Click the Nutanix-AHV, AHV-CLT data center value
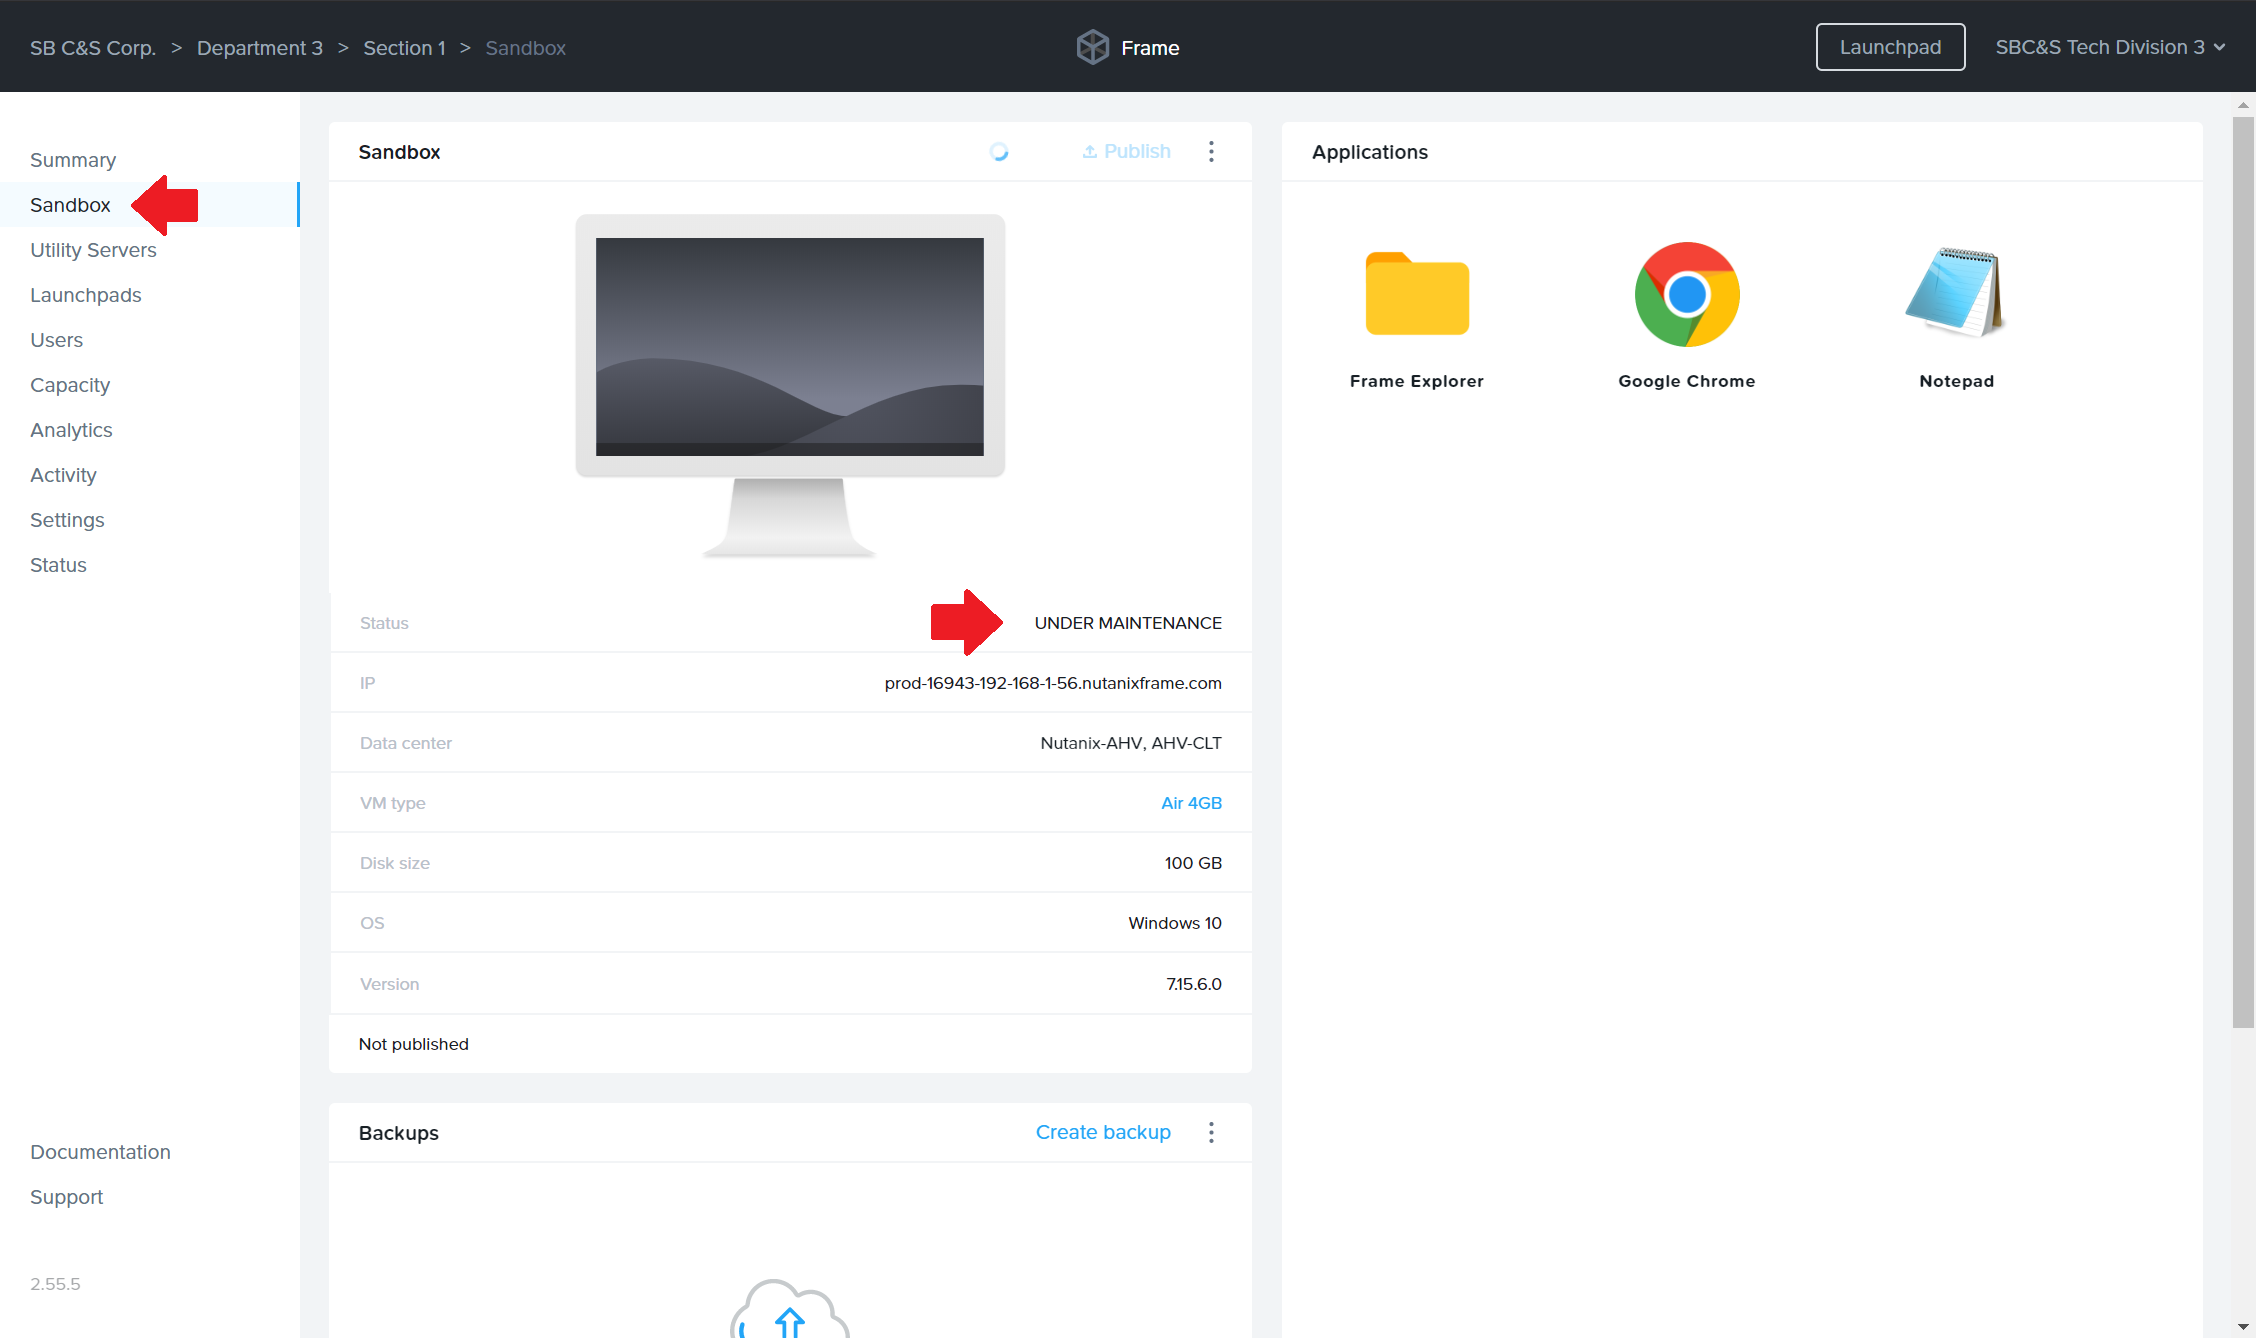This screenshot has width=2256, height=1338. 1131,743
